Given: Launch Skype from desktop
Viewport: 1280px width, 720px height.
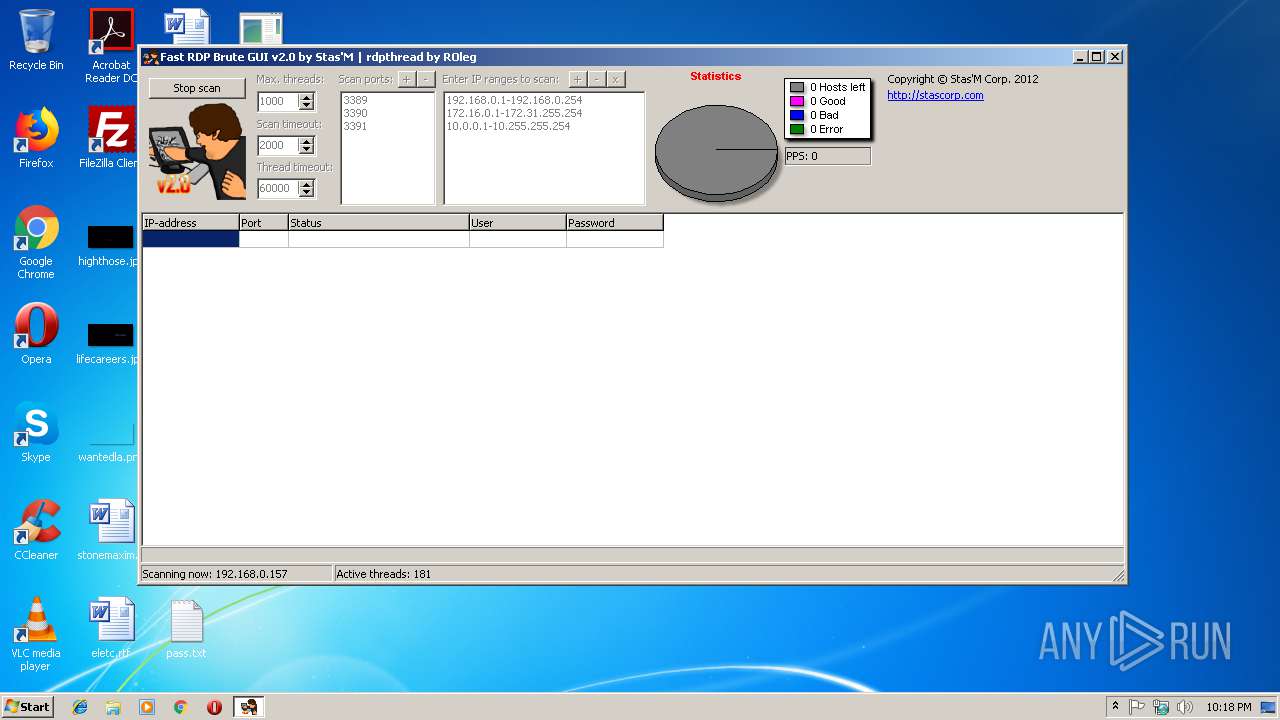Looking at the screenshot, I should pyautogui.click(x=36, y=432).
